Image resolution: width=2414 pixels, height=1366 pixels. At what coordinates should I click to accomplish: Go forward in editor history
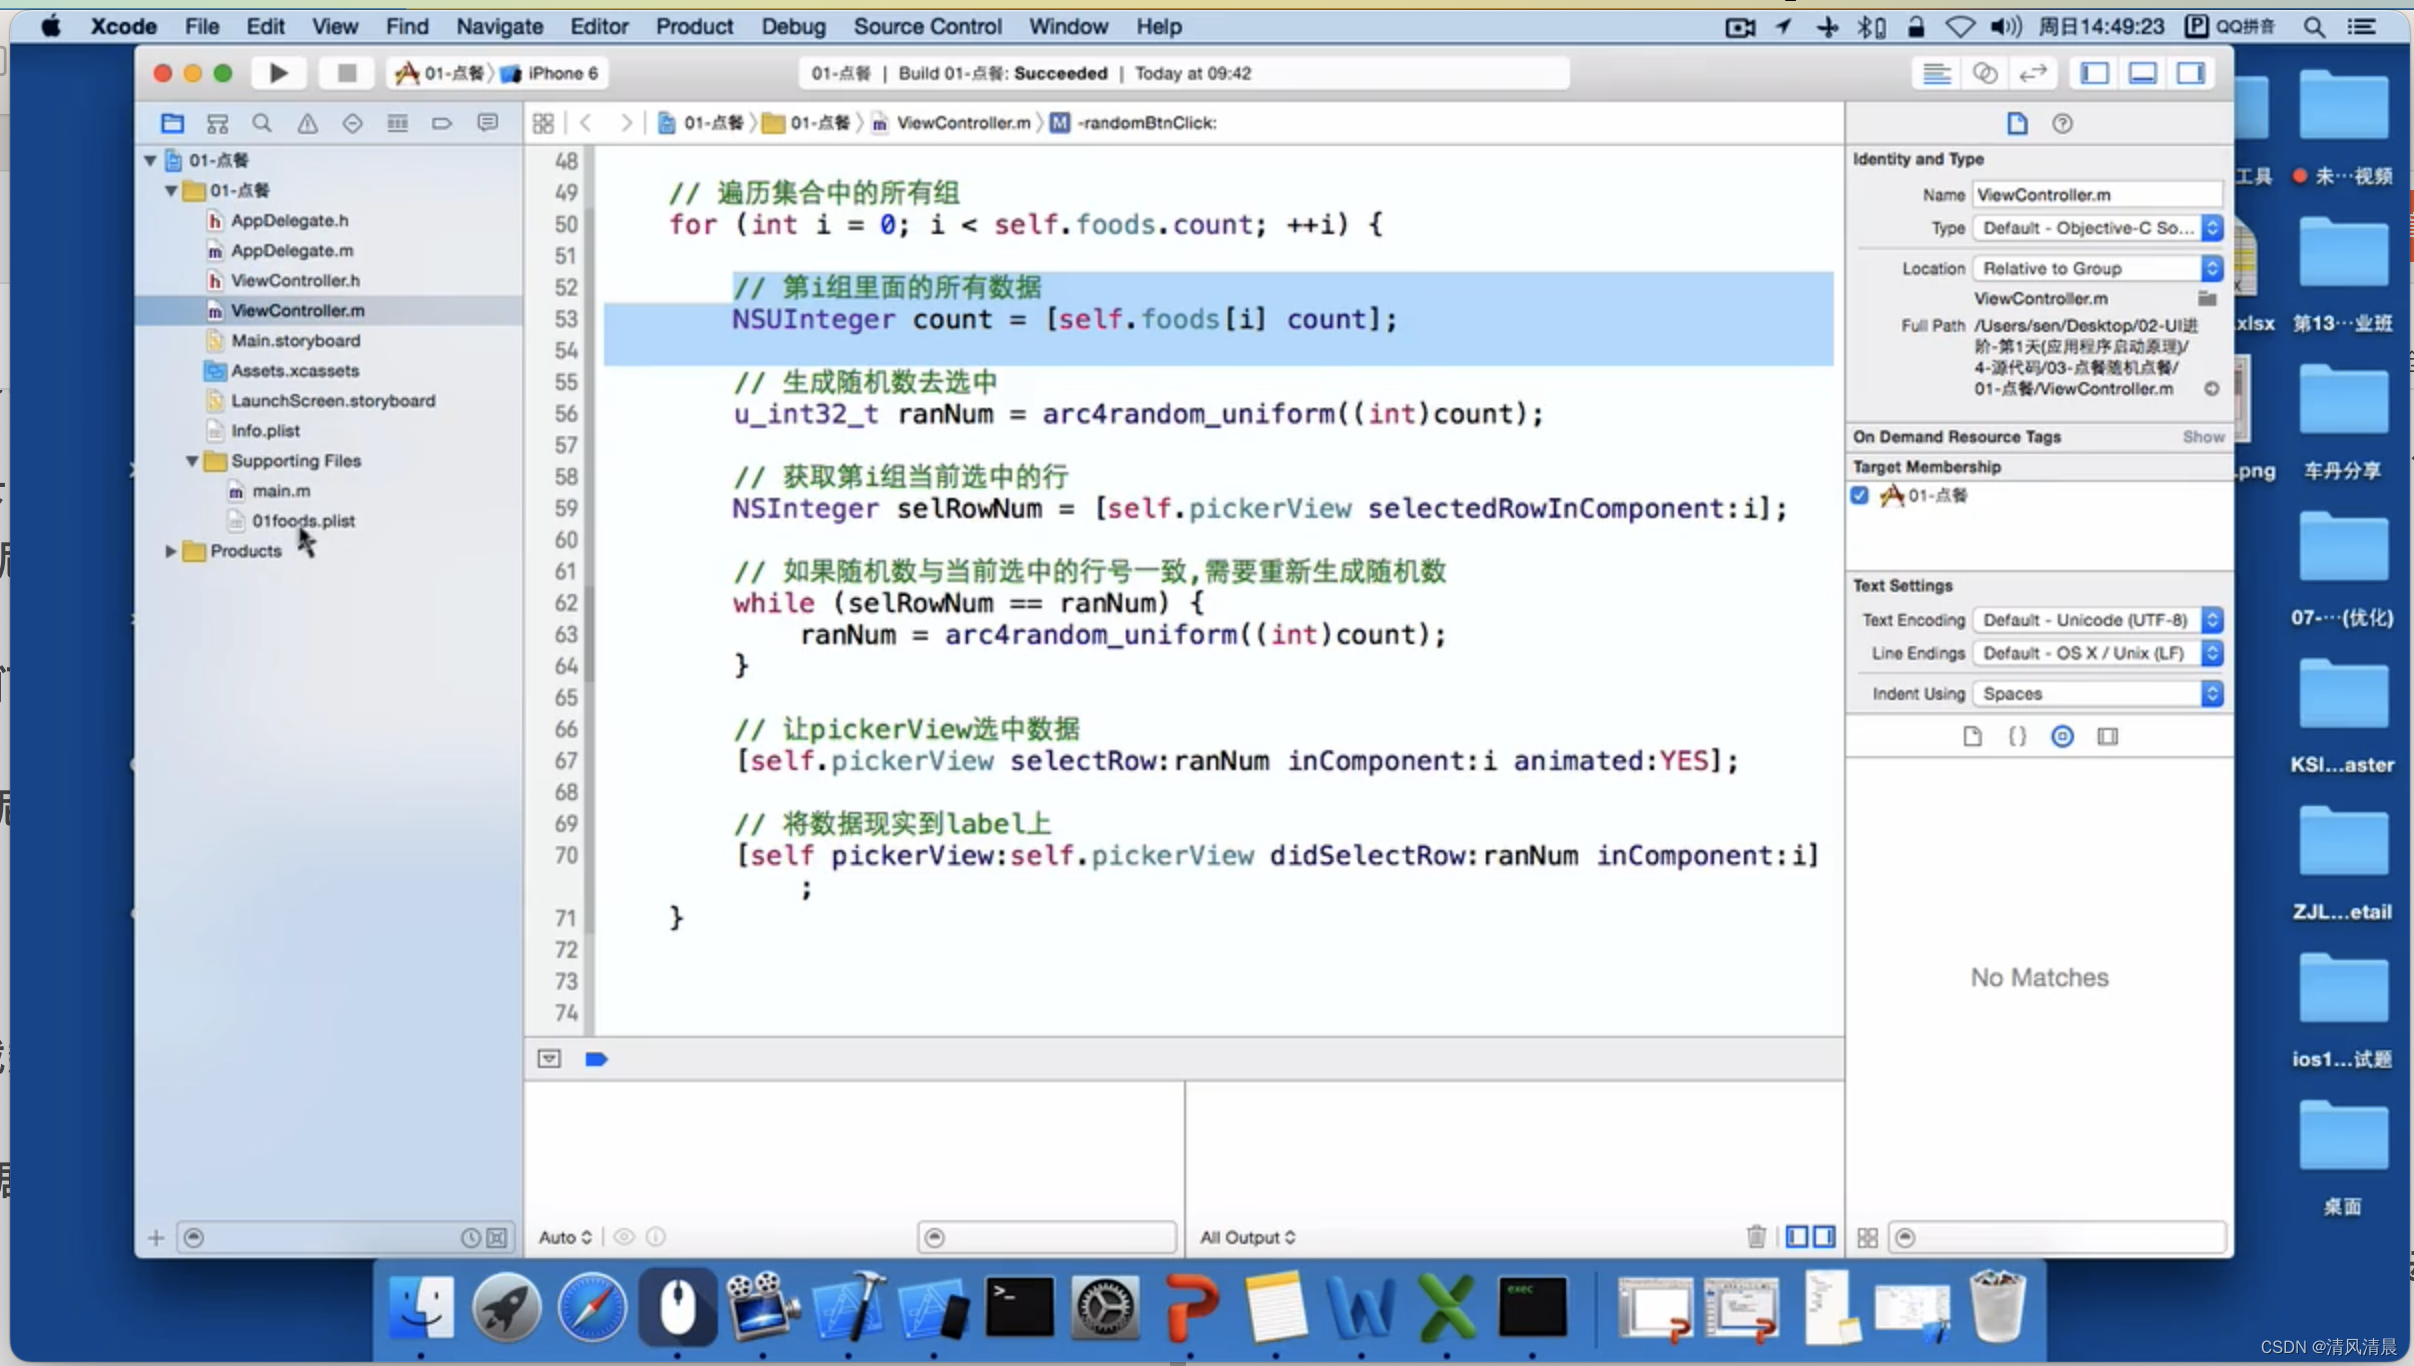626,123
